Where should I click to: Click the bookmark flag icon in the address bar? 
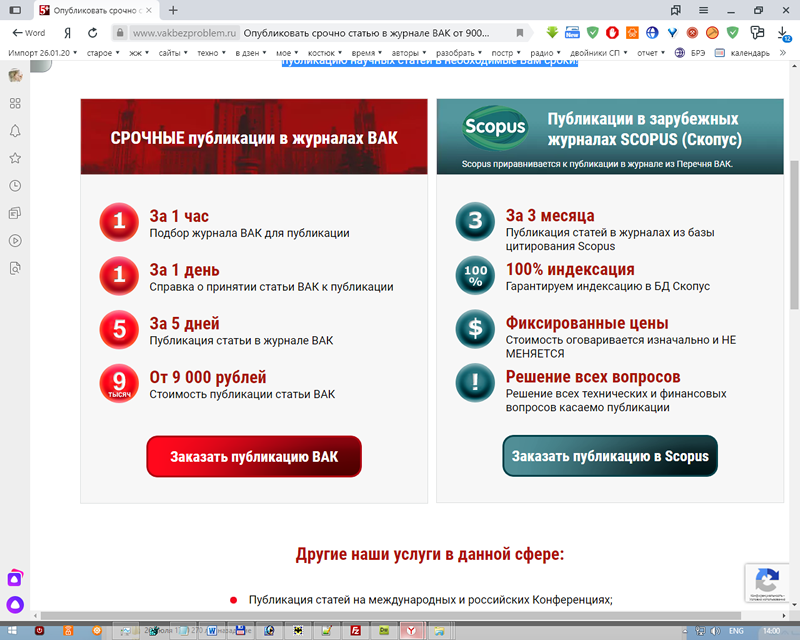tap(520, 31)
